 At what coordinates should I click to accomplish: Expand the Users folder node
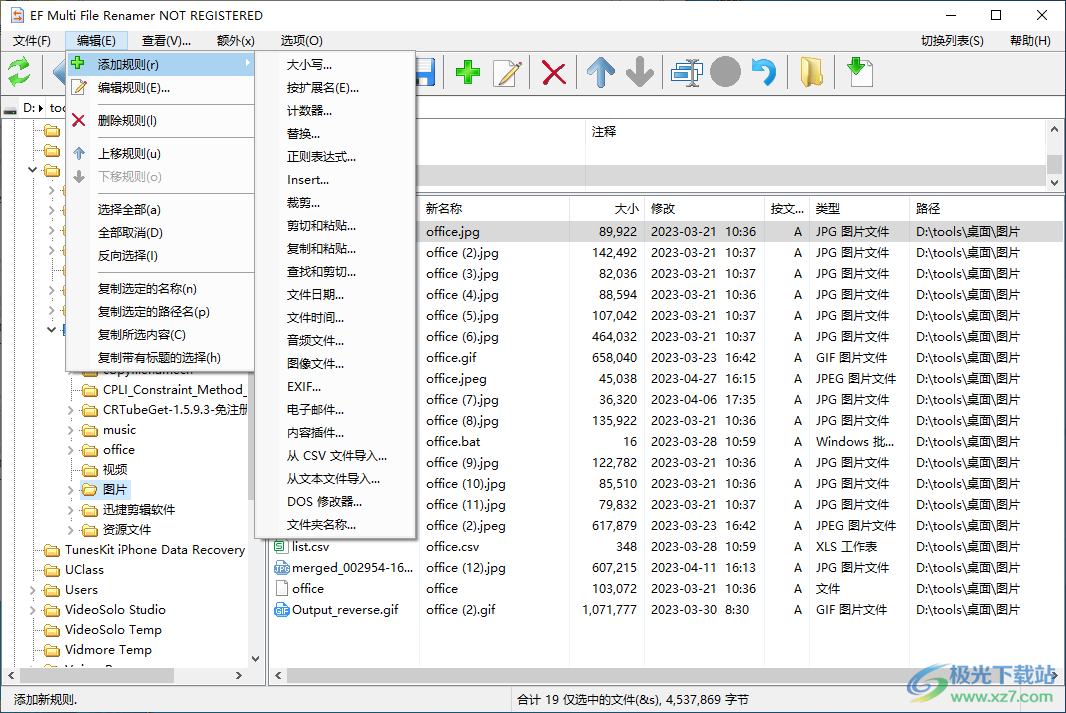click(x=33, y=590)
